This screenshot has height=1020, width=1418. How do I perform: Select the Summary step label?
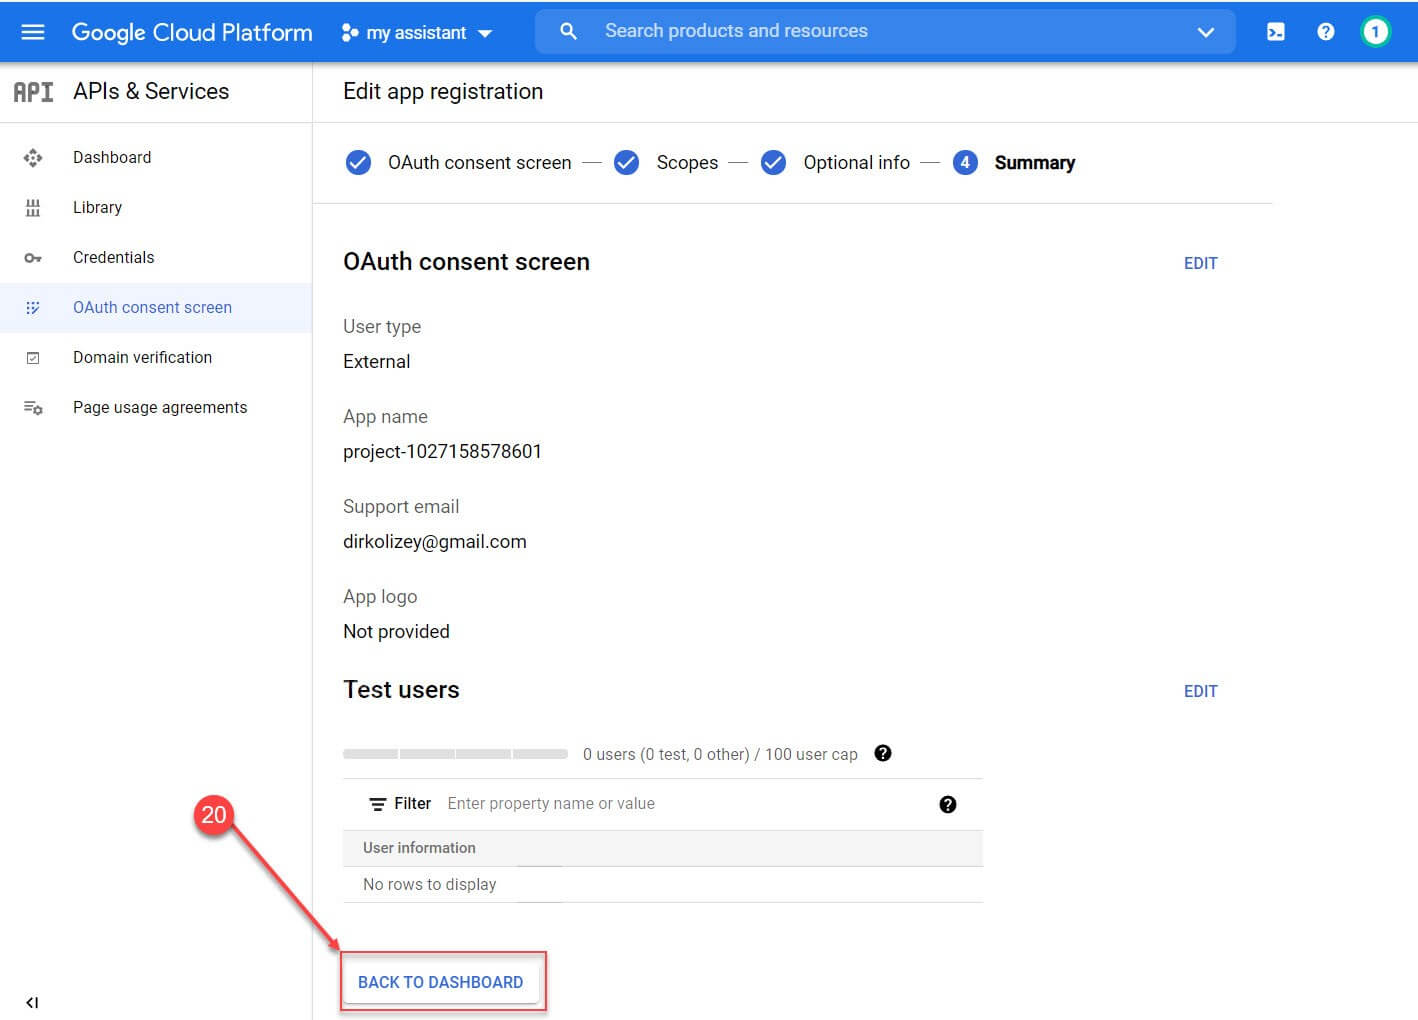coord(1035,162)
